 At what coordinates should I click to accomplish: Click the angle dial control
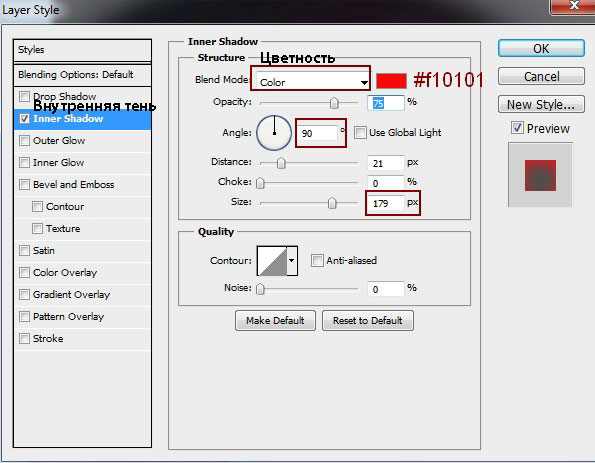274,133
